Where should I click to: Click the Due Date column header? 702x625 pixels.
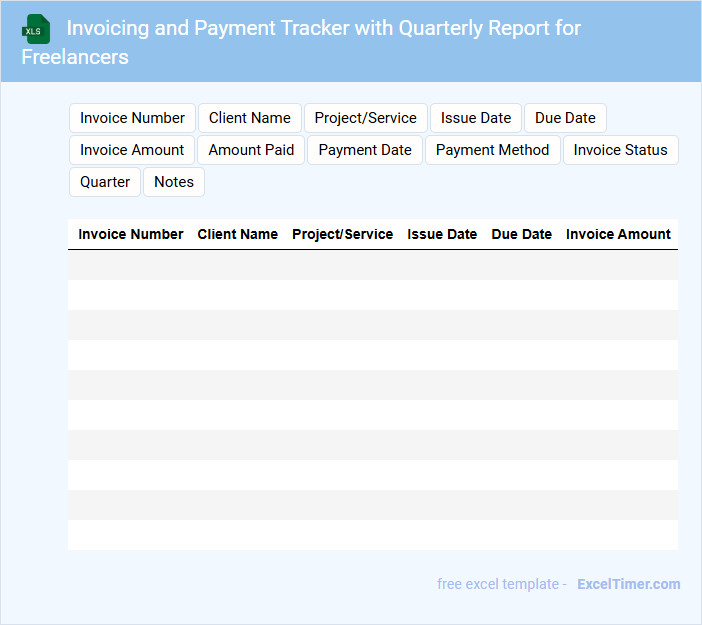[521, 234]
